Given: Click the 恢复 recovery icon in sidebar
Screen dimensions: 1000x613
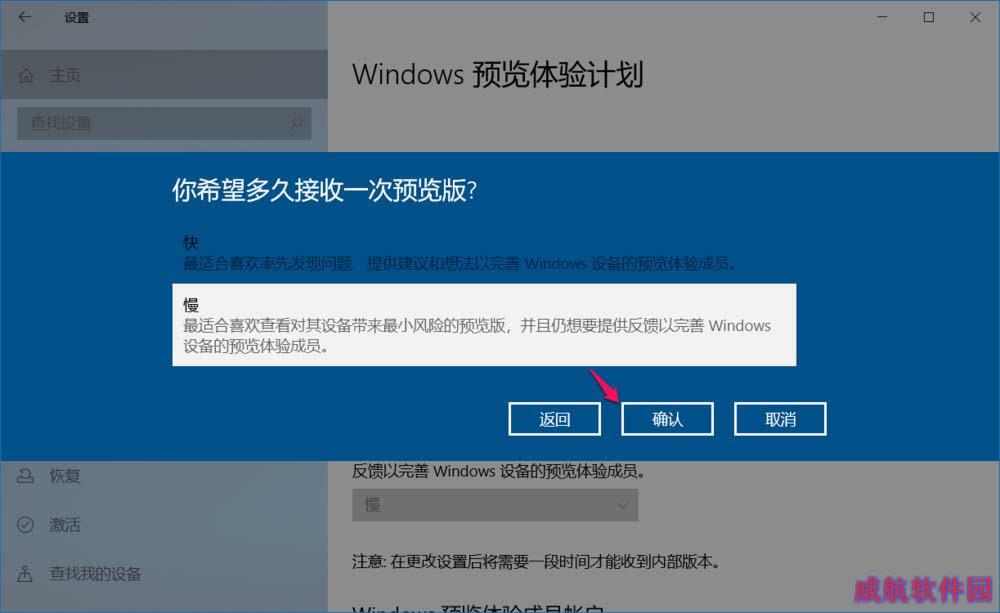Looking at the screenshot, I should pyautogui.click(x=26, y=476).
